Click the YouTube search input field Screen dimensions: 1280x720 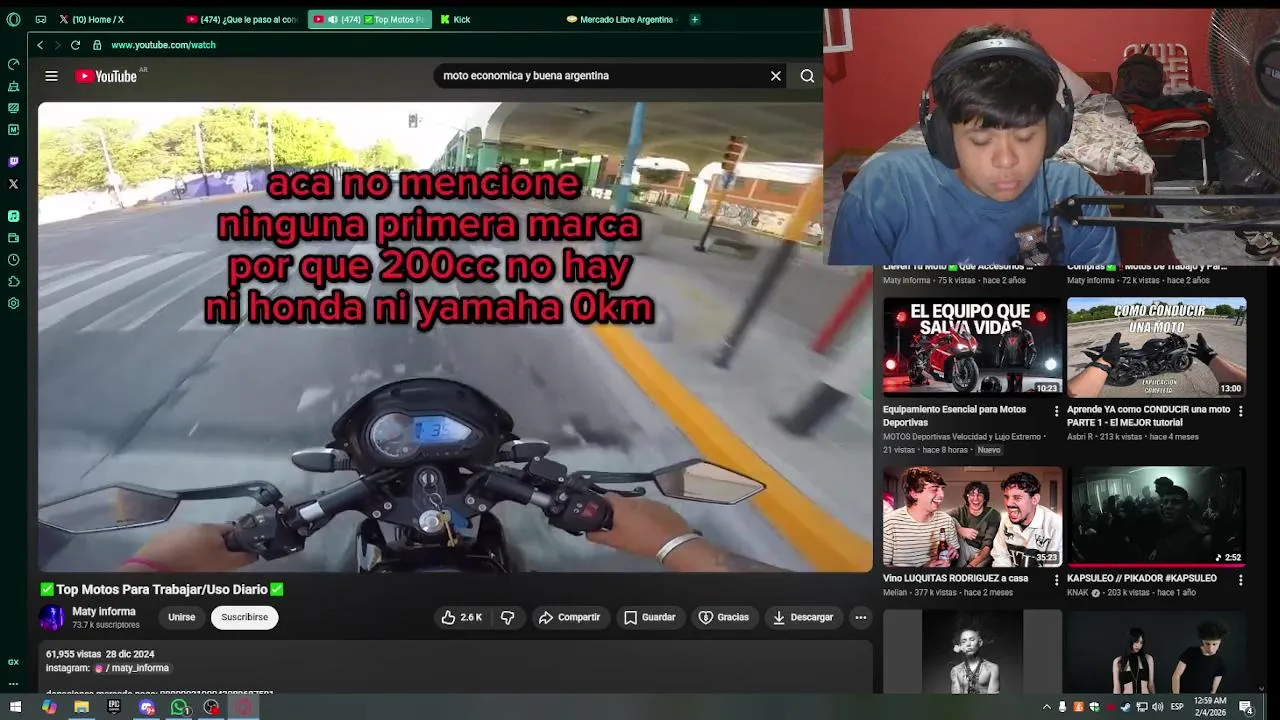pos(600,76)
